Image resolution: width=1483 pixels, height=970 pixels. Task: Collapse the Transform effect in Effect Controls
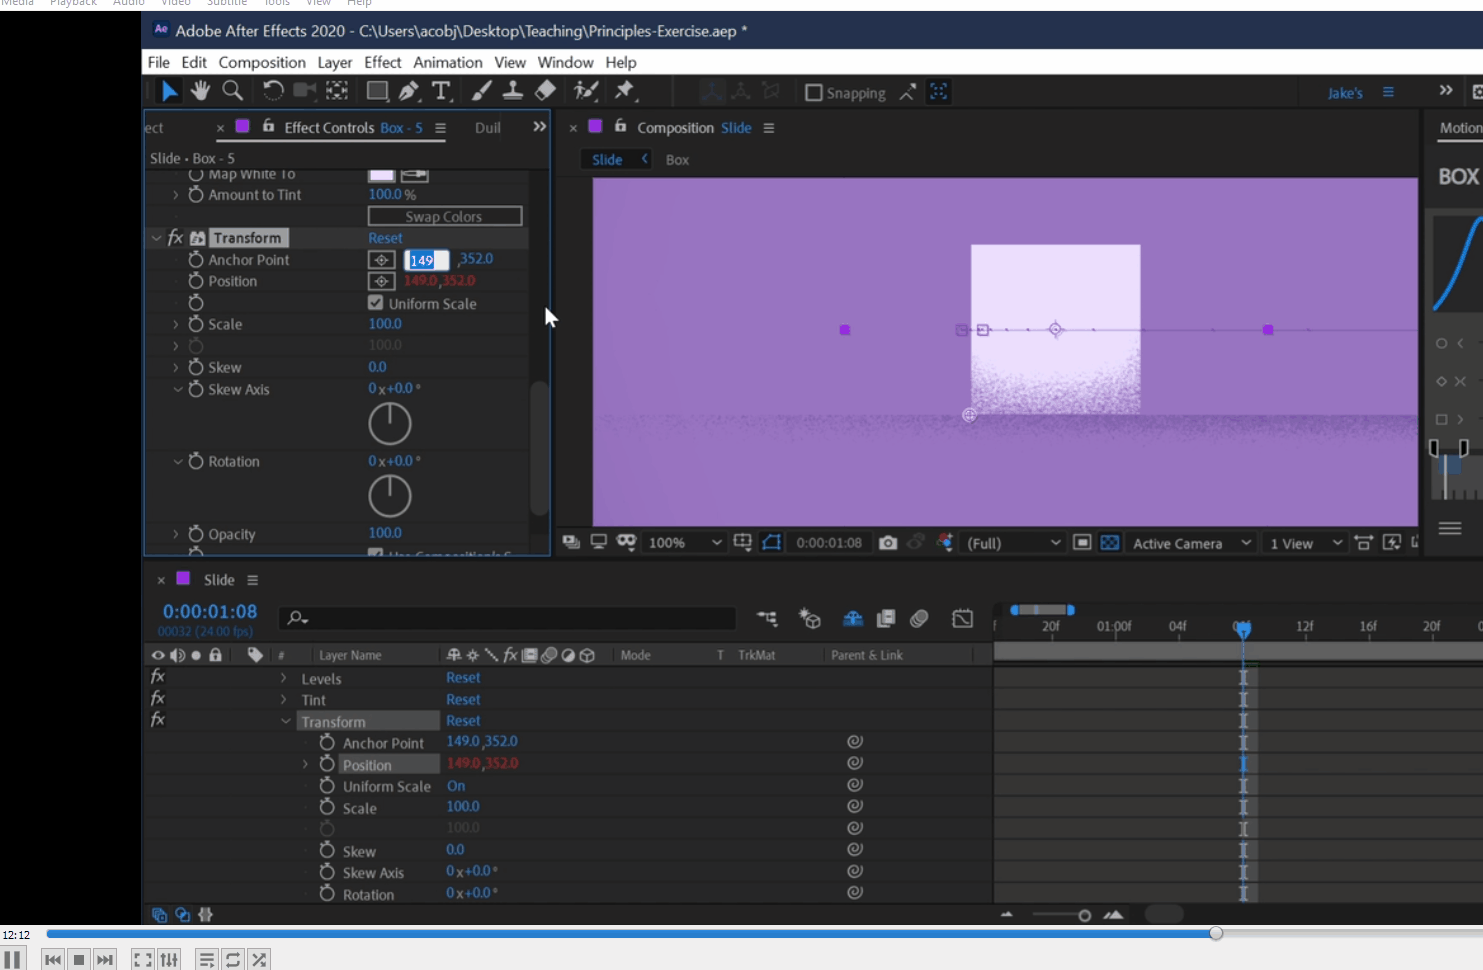157,238
